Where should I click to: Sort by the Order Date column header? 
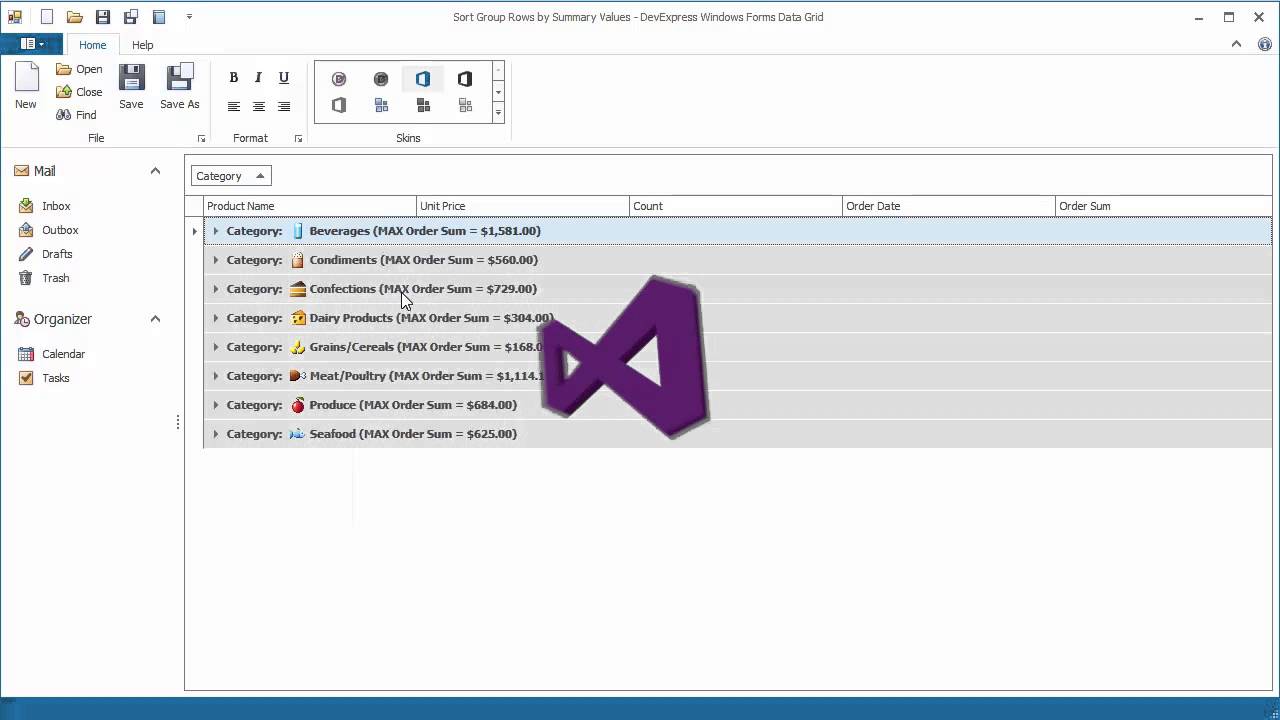pyautogui.click(x=949, y=206)
